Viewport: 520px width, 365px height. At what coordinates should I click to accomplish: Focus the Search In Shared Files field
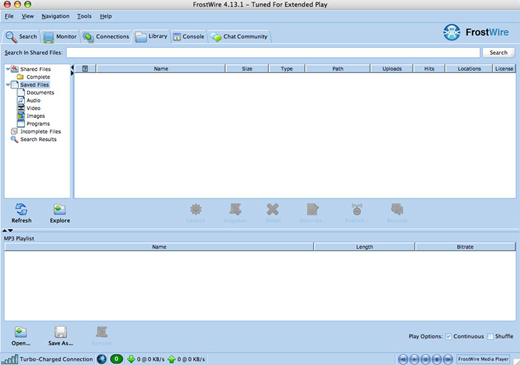(x=273, y=53)
